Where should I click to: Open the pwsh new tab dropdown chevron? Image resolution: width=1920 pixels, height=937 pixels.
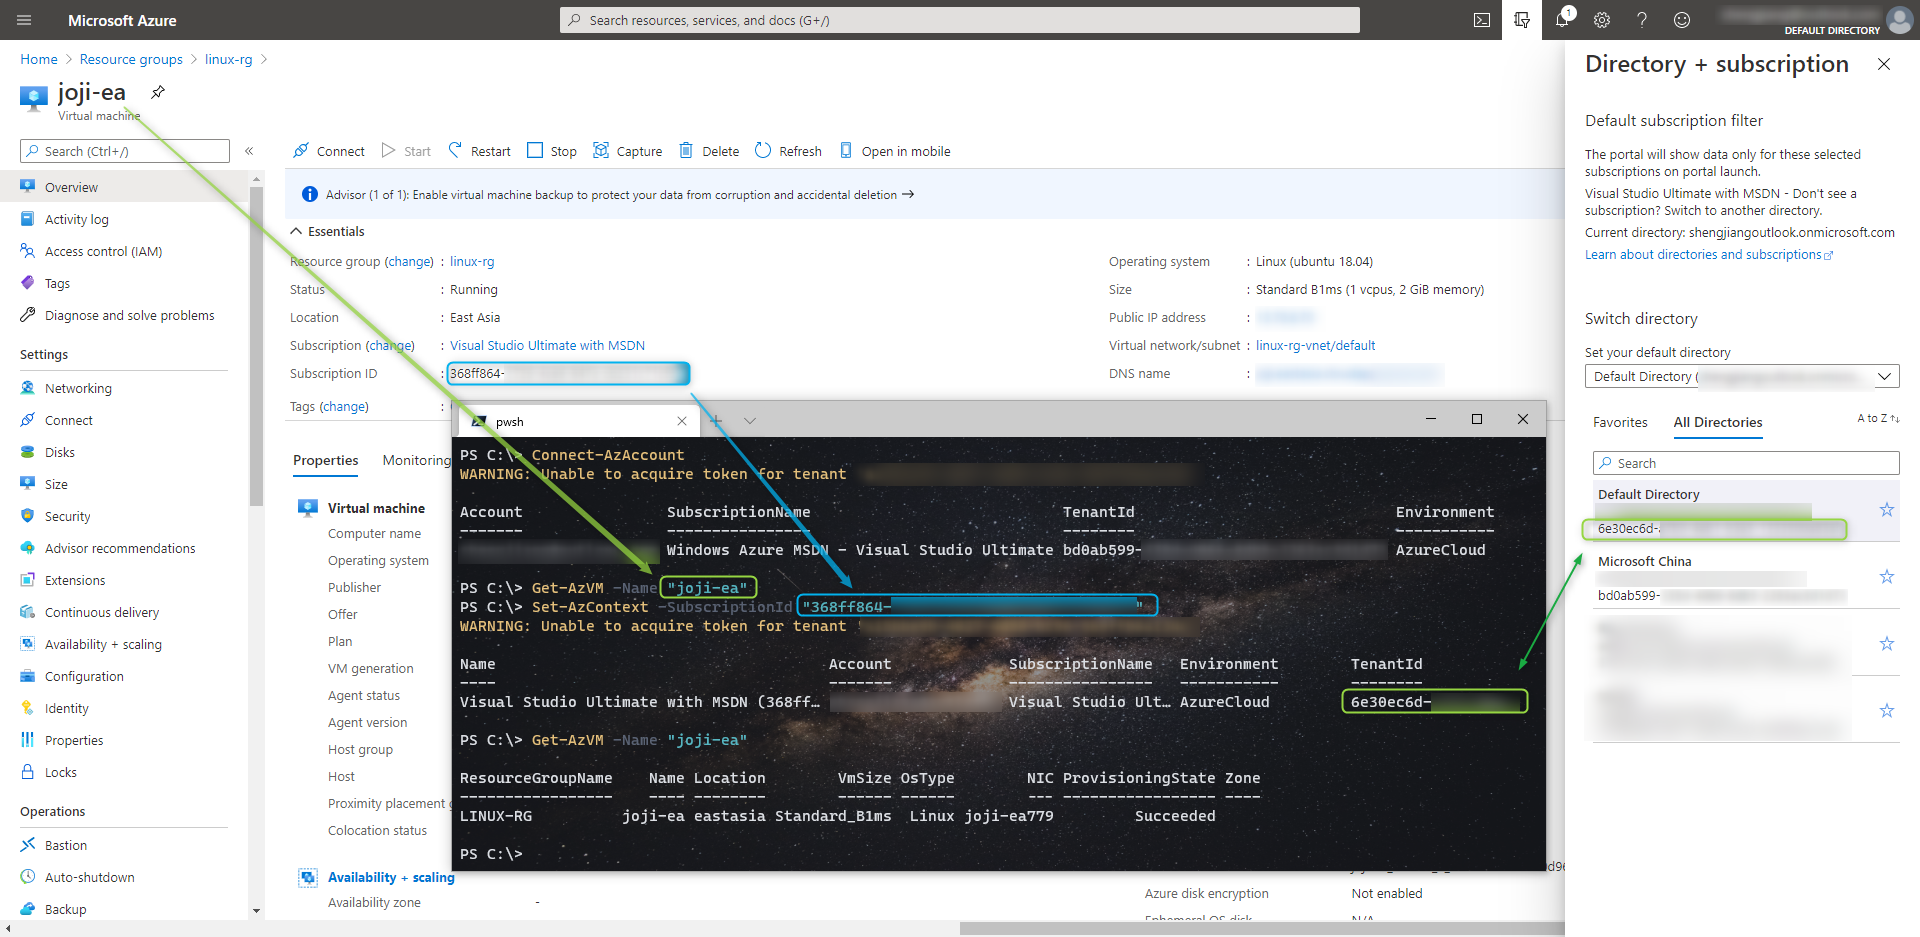[x=750, y=421]
